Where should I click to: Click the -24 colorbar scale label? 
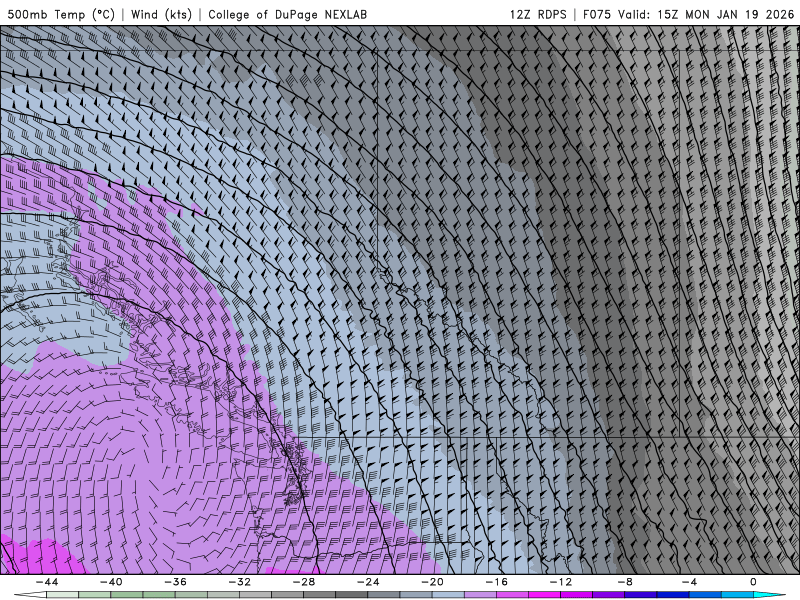pyautogui.click(x=368, y=582)
